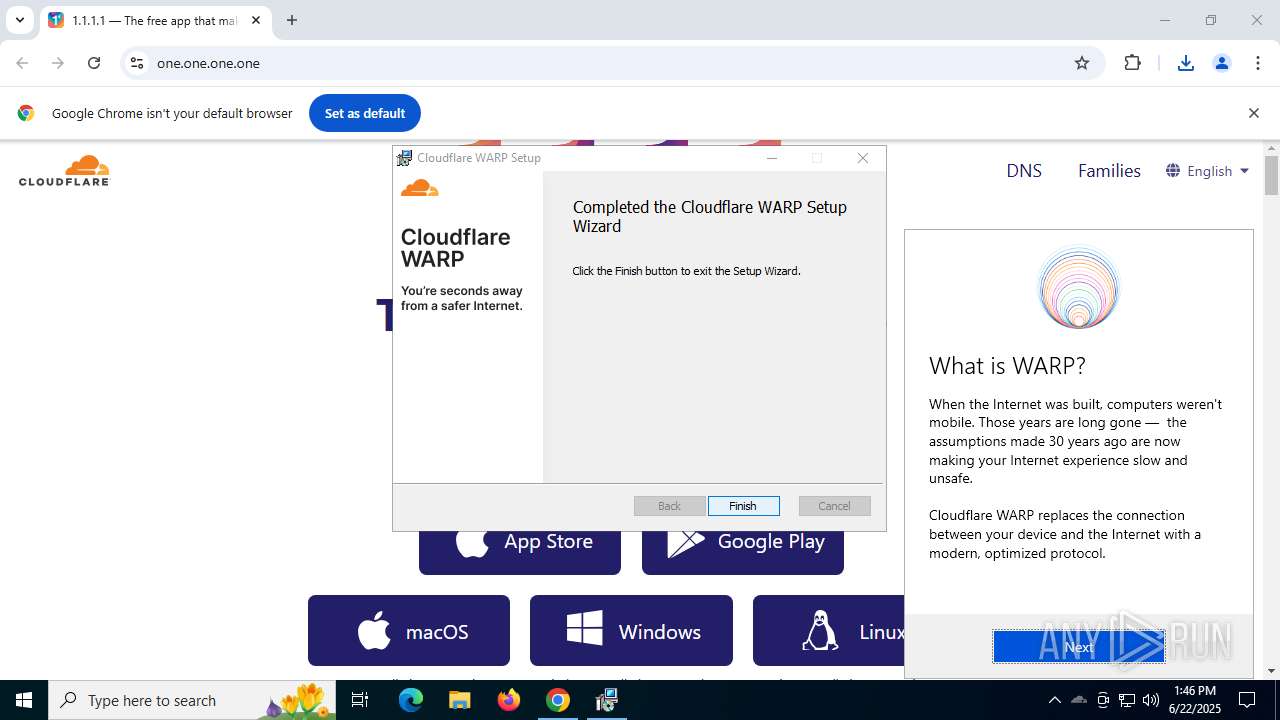Launch Firefox from taskbar
This screenshot has height=720, width=1280.
pyautogui.click(x=509, y=700)
